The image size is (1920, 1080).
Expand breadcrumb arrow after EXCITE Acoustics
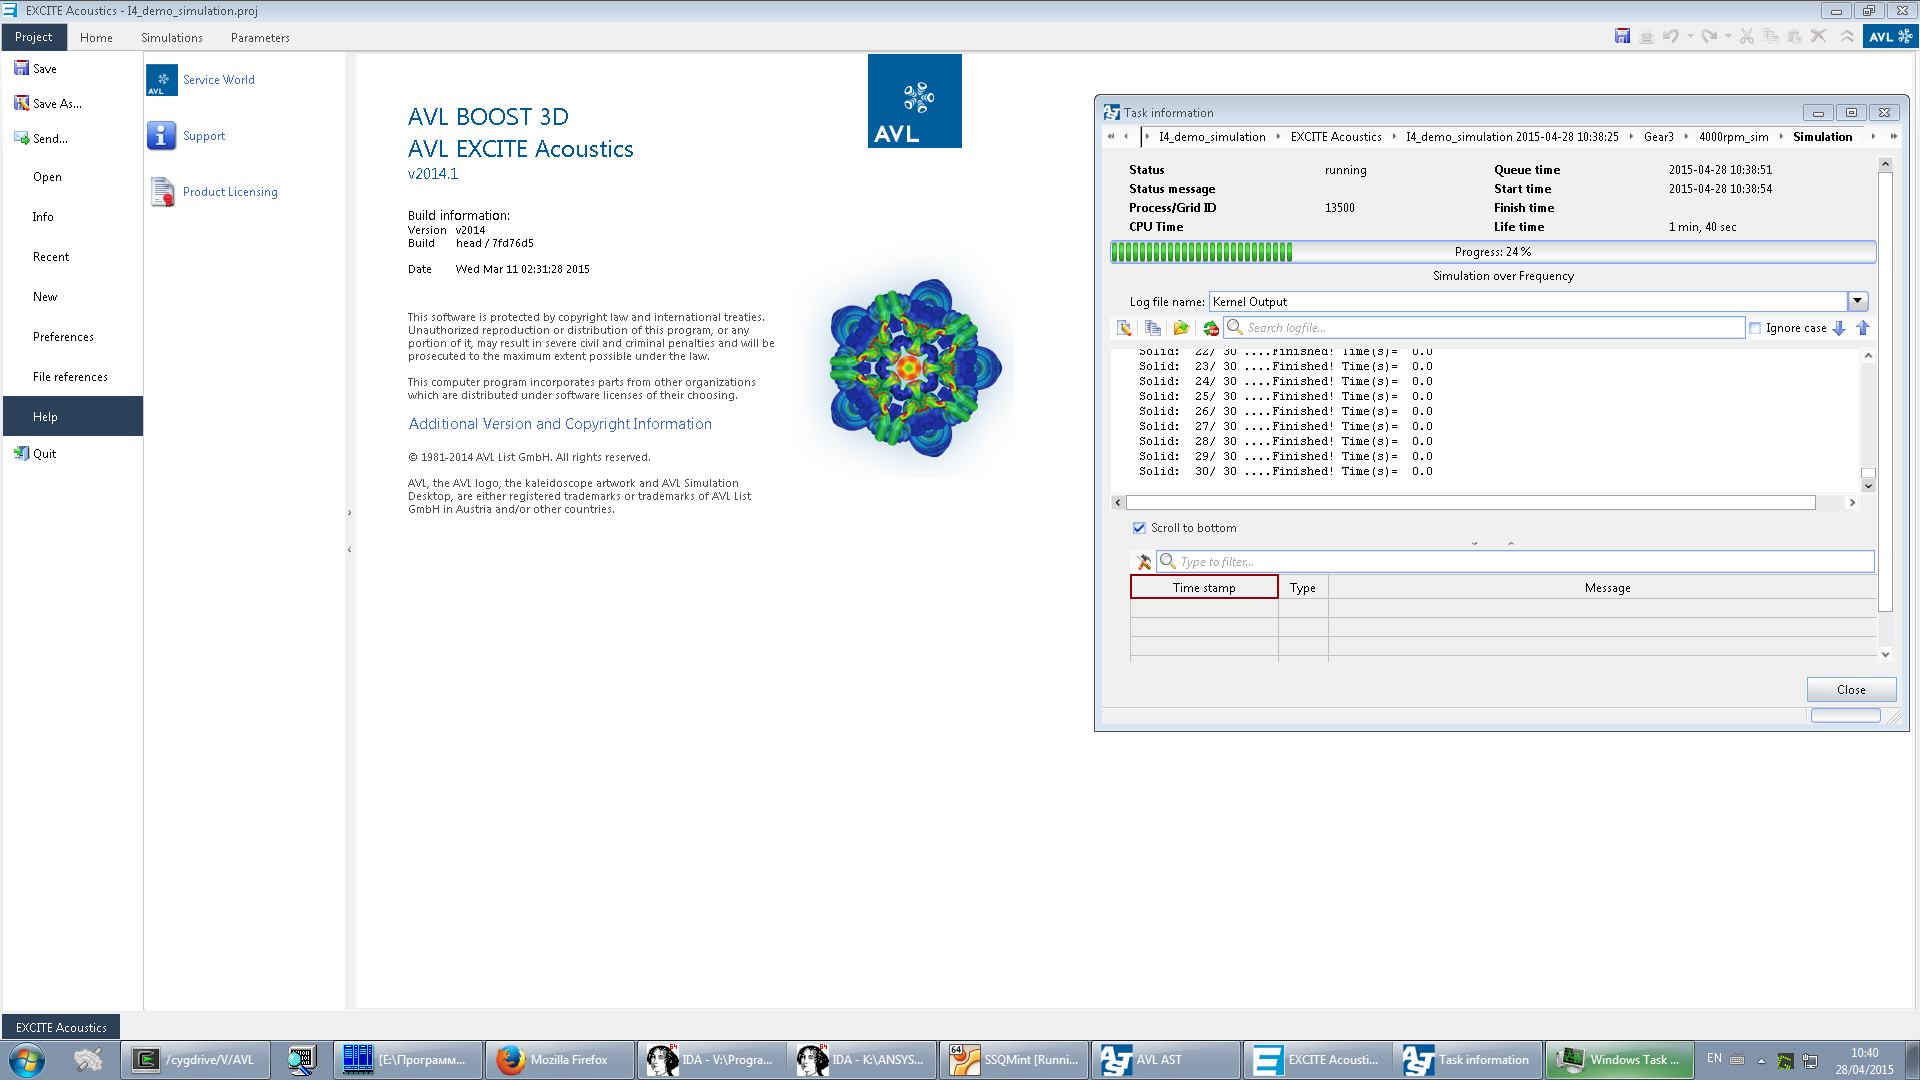point(1394,137)
